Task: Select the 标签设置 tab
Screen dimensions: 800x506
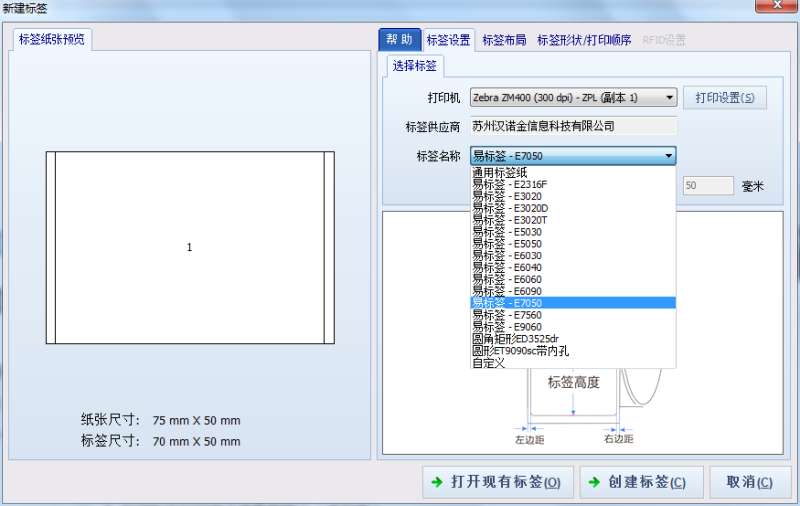Action: (448, 41)
